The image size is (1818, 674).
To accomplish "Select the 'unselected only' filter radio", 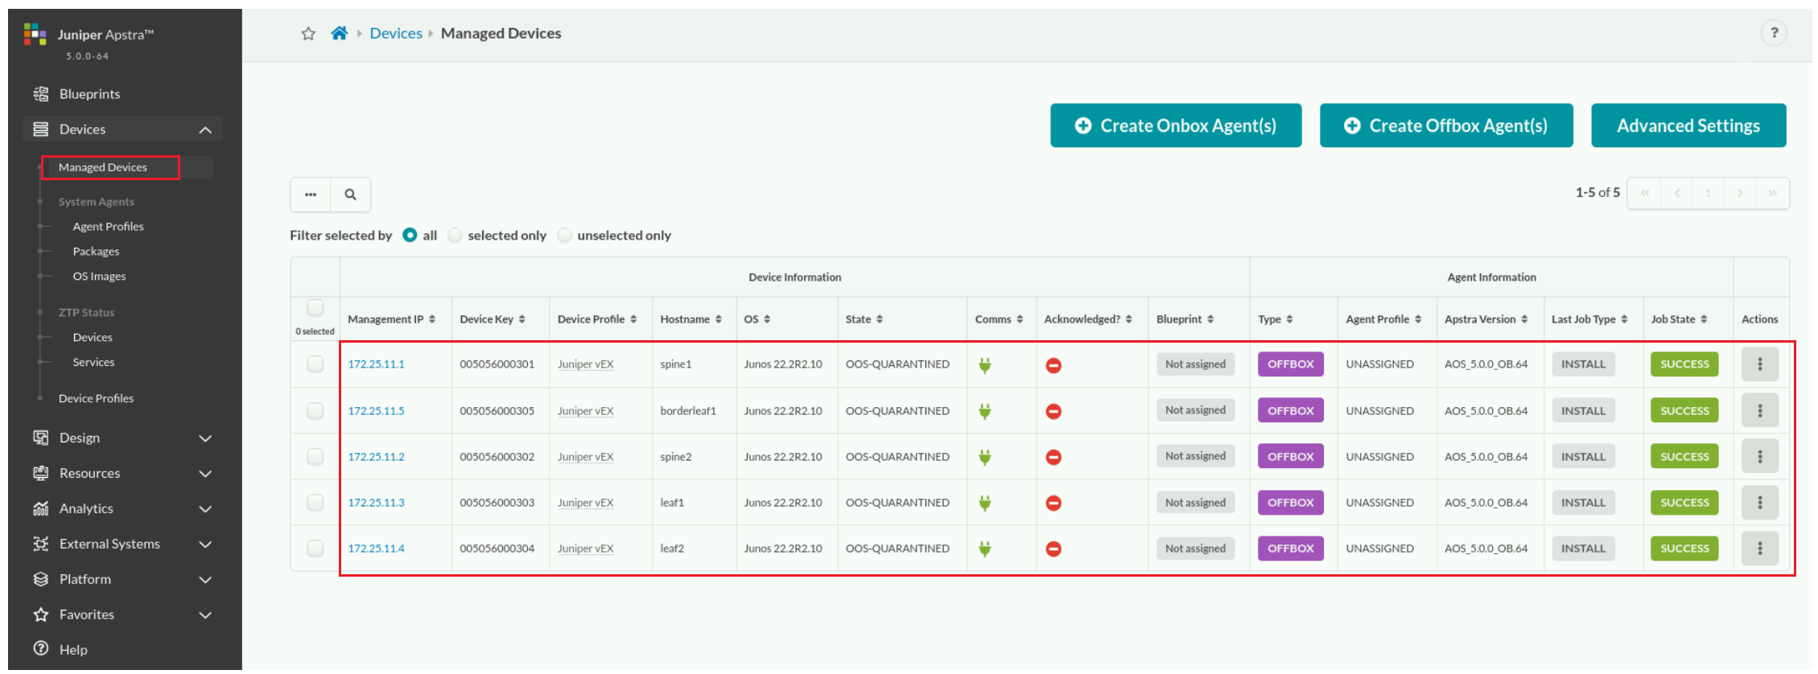I will pyautogui.click(x=565, y=235).
